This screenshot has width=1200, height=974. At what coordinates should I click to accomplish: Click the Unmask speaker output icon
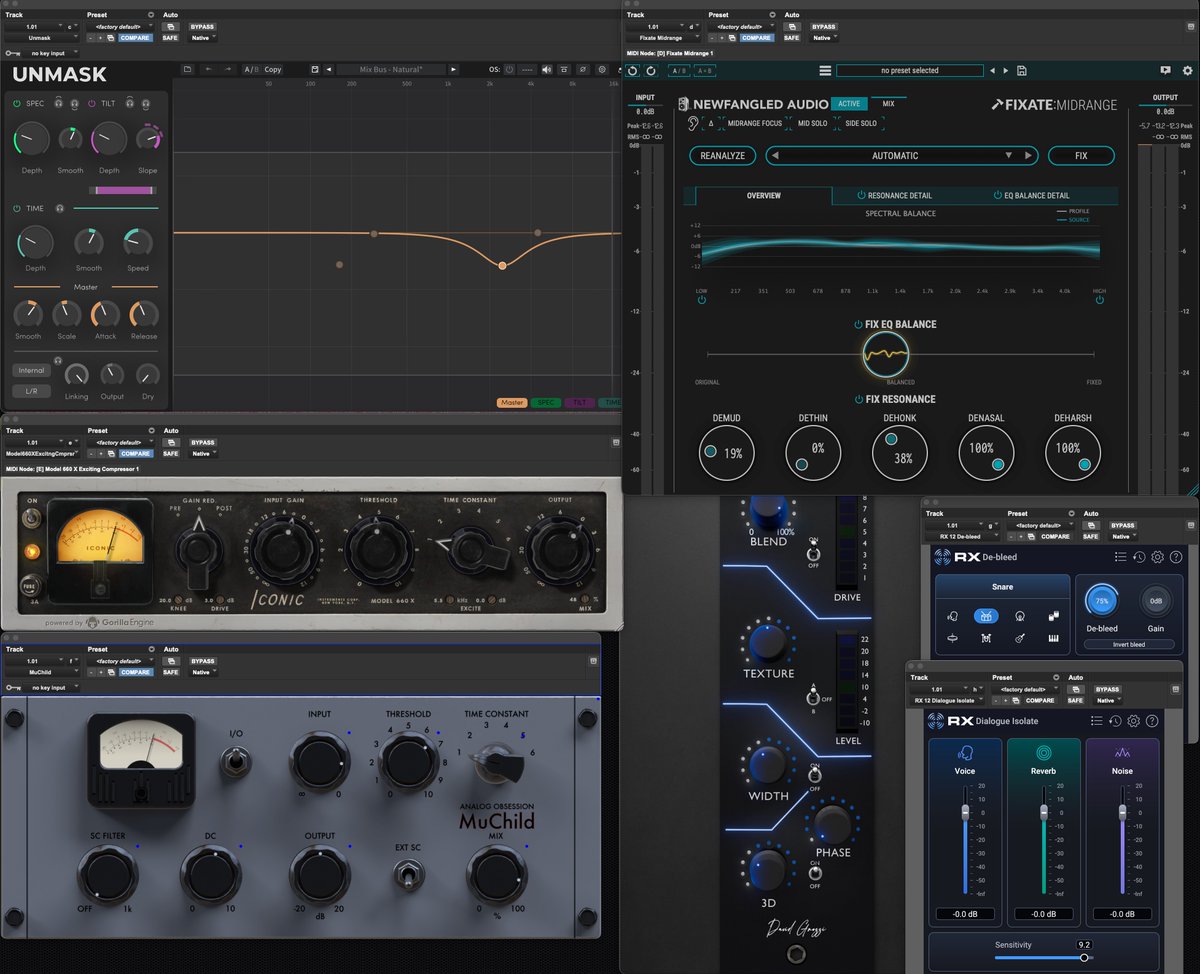tap(546, 69)
